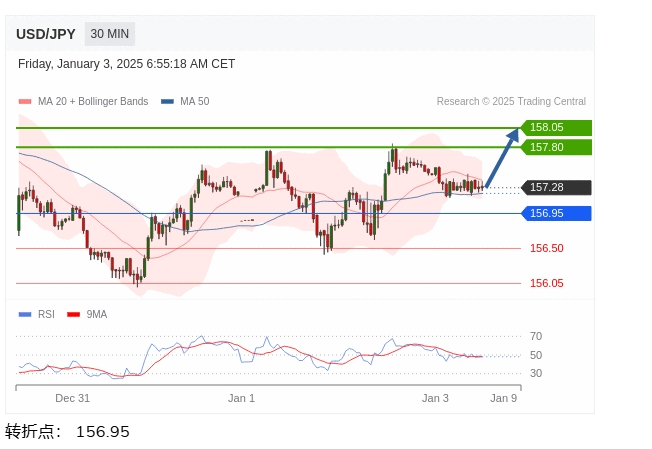Click the RSI 50 level label
Screen dimensions: 652x449
(536, 355)
